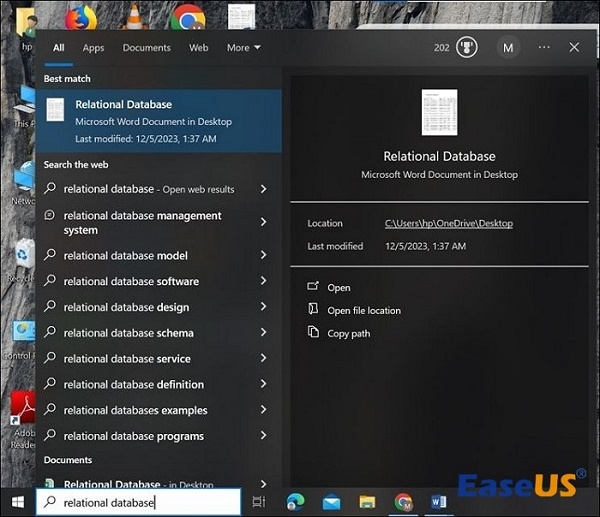Open Microsoft Word from the taskbar
Image resolution: width=600 pixels, height=517 pixels.
point(439,502)
